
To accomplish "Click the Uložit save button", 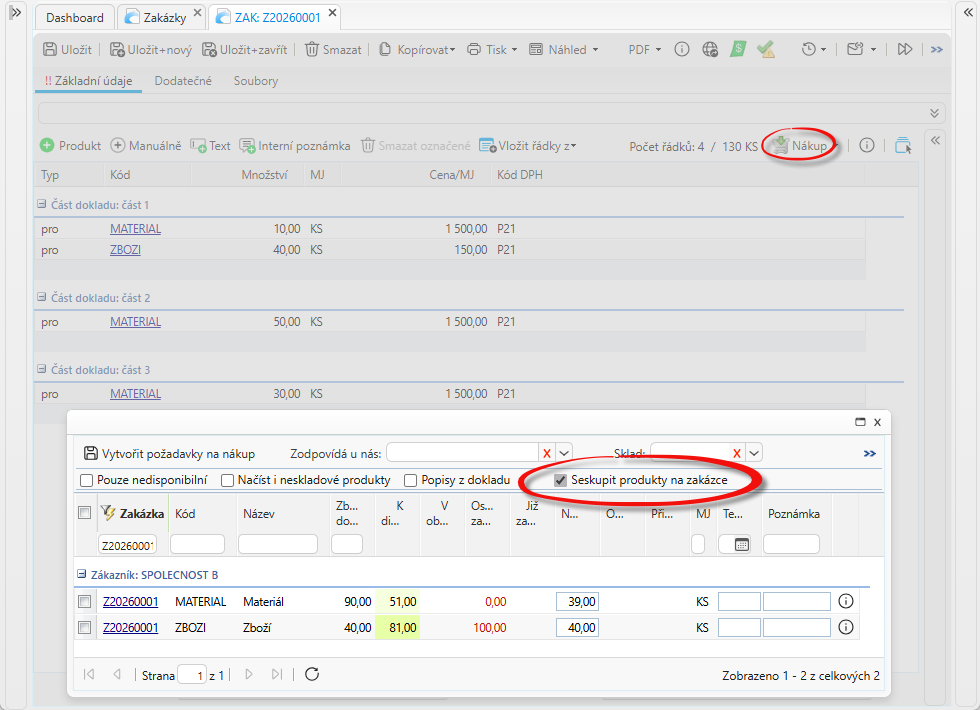I will click(68, 49).
